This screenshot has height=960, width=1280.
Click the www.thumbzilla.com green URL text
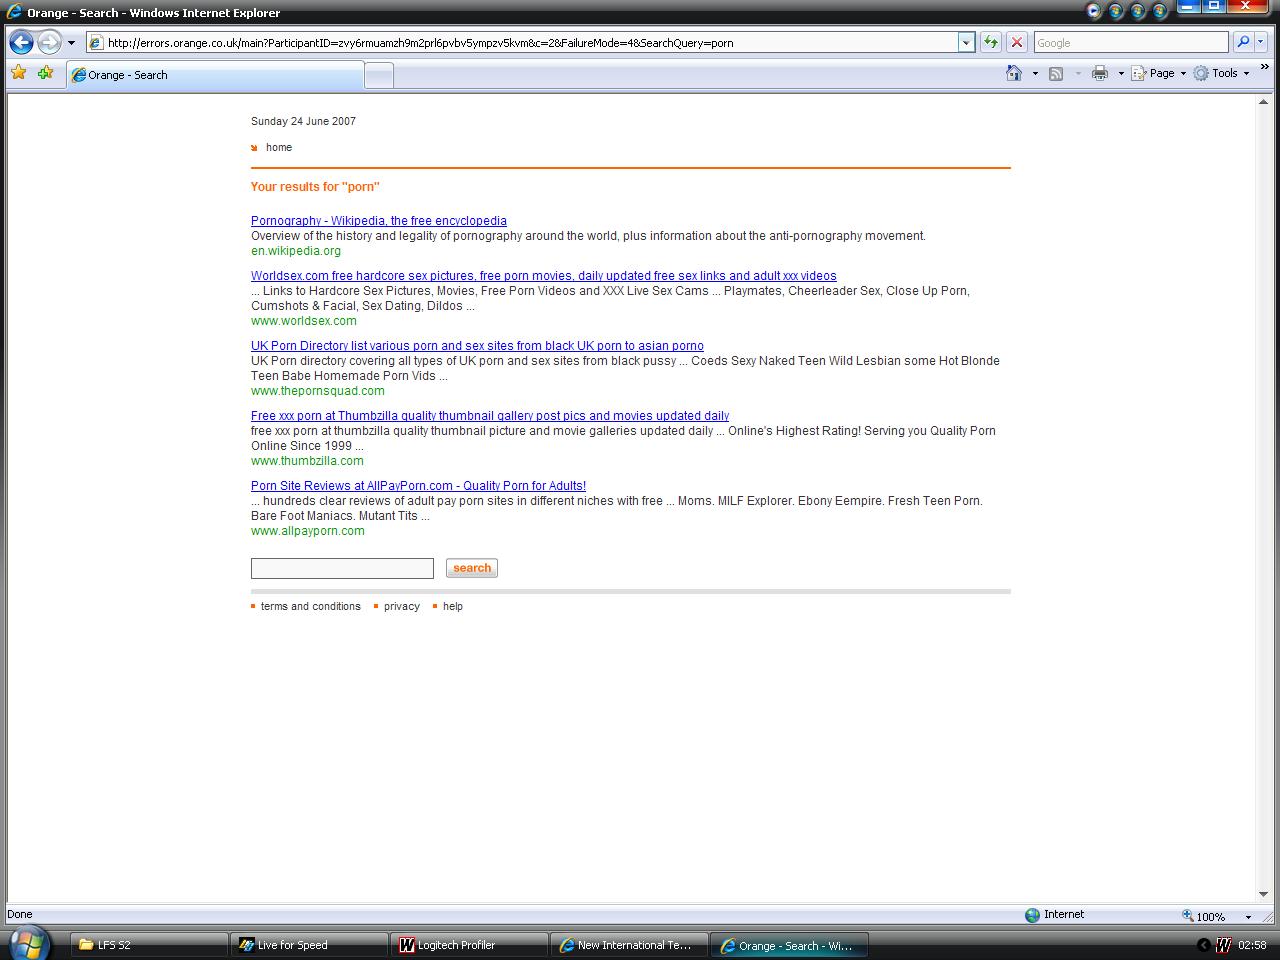pos(307,461)
